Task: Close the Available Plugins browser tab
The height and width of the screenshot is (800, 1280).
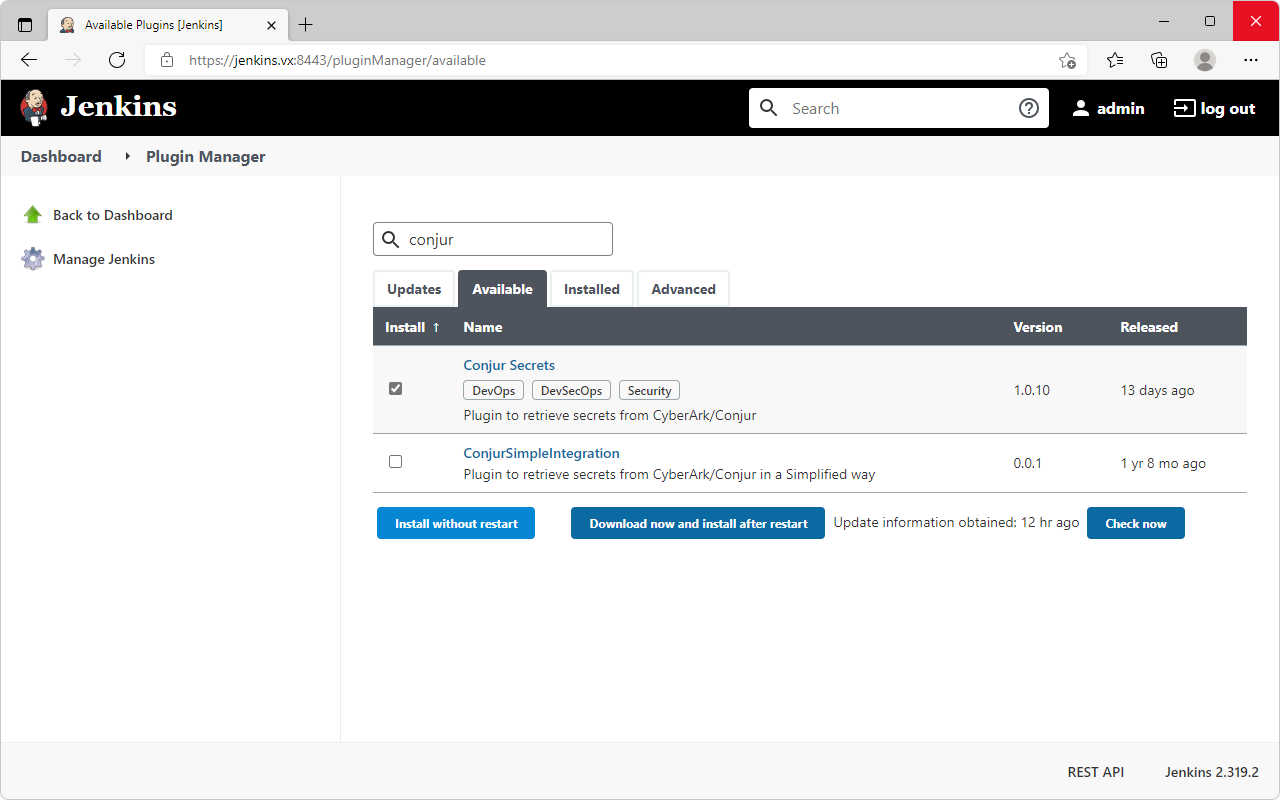Action: (x=271, y=24)
